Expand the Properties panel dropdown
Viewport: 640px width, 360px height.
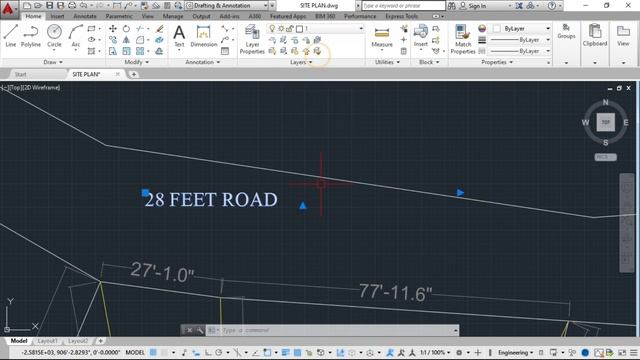pyautogui.click(x=497, y=62)
